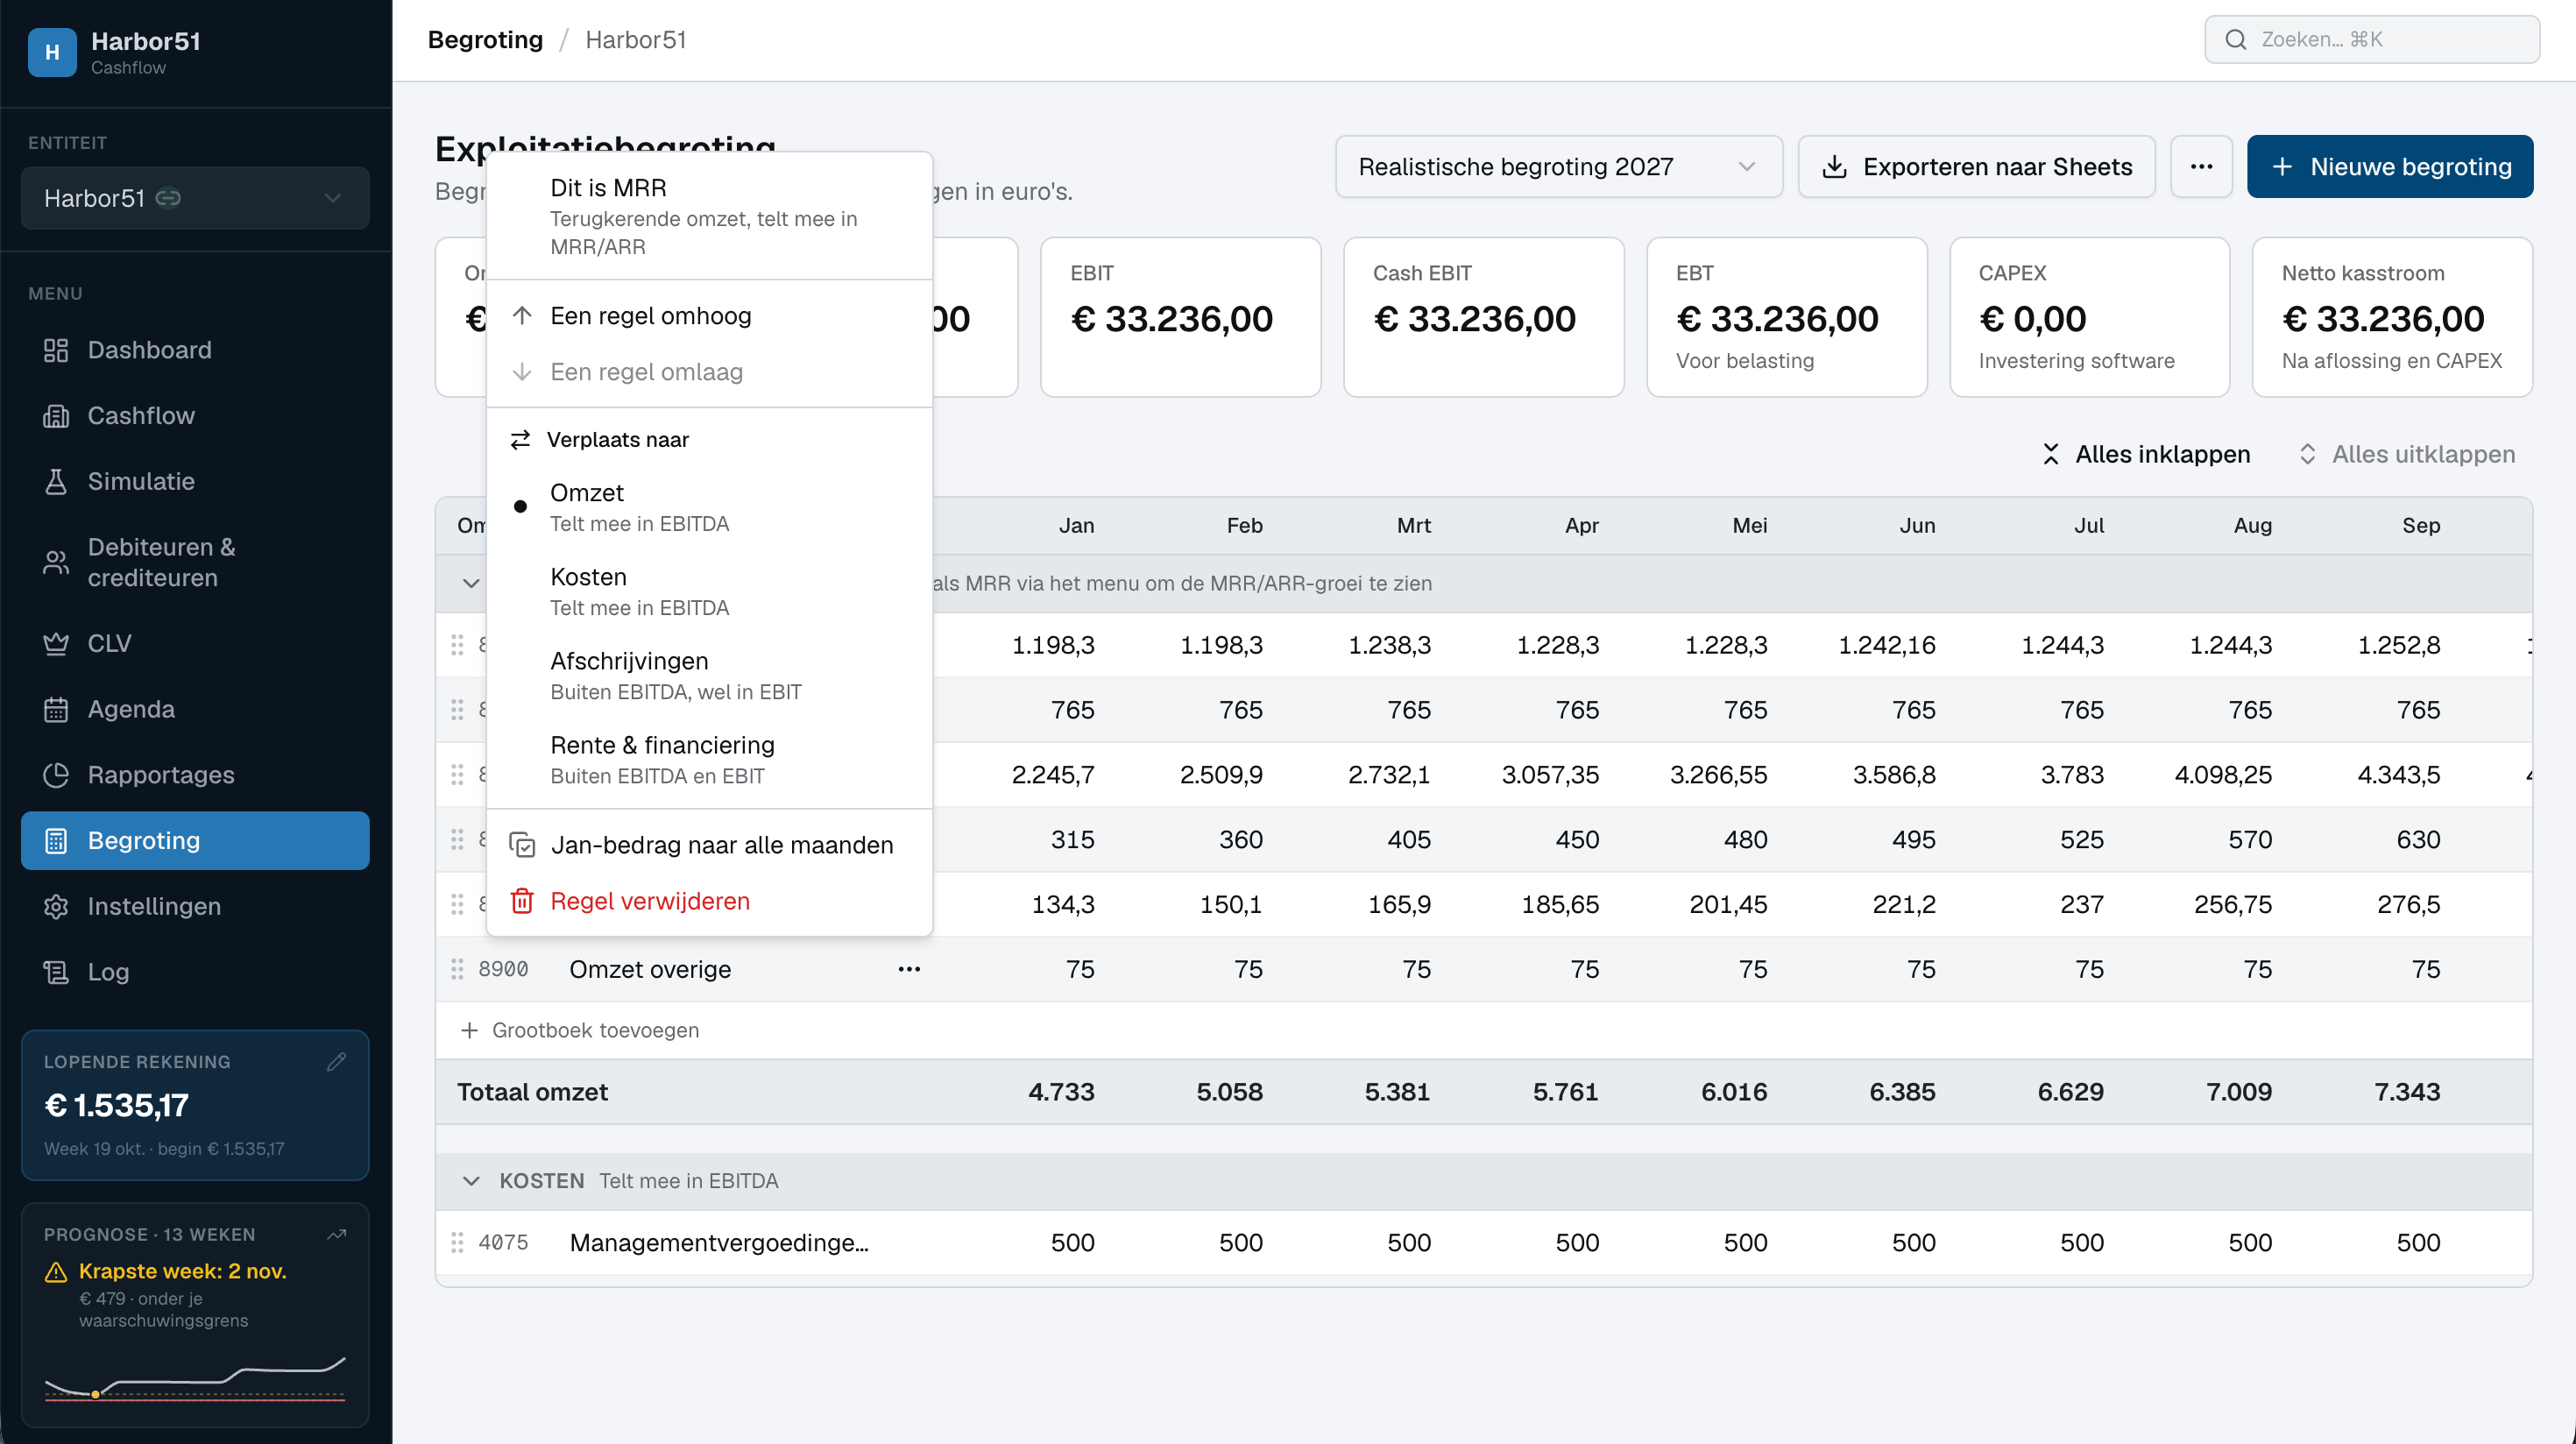Image resolution: width=2576 pixels, height=1444 pixels.
Task: Click the drag handle of row 4075
Action: [457, 1242]
